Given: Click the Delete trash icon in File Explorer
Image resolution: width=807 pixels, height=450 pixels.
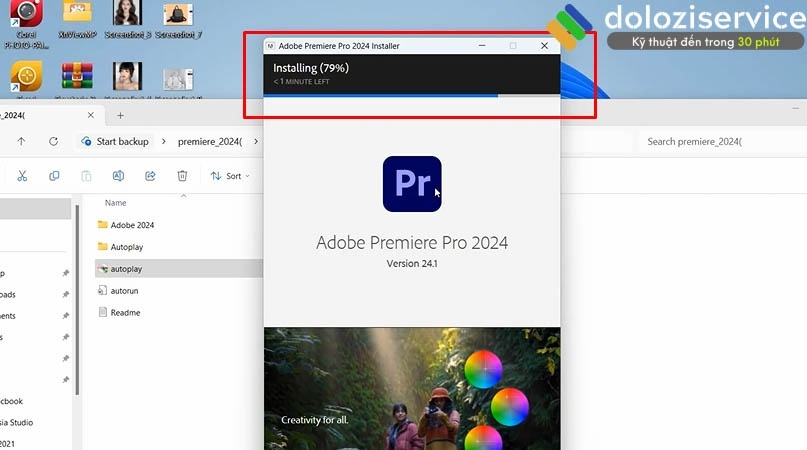Looking at the screenshot, I should point(182,176).
